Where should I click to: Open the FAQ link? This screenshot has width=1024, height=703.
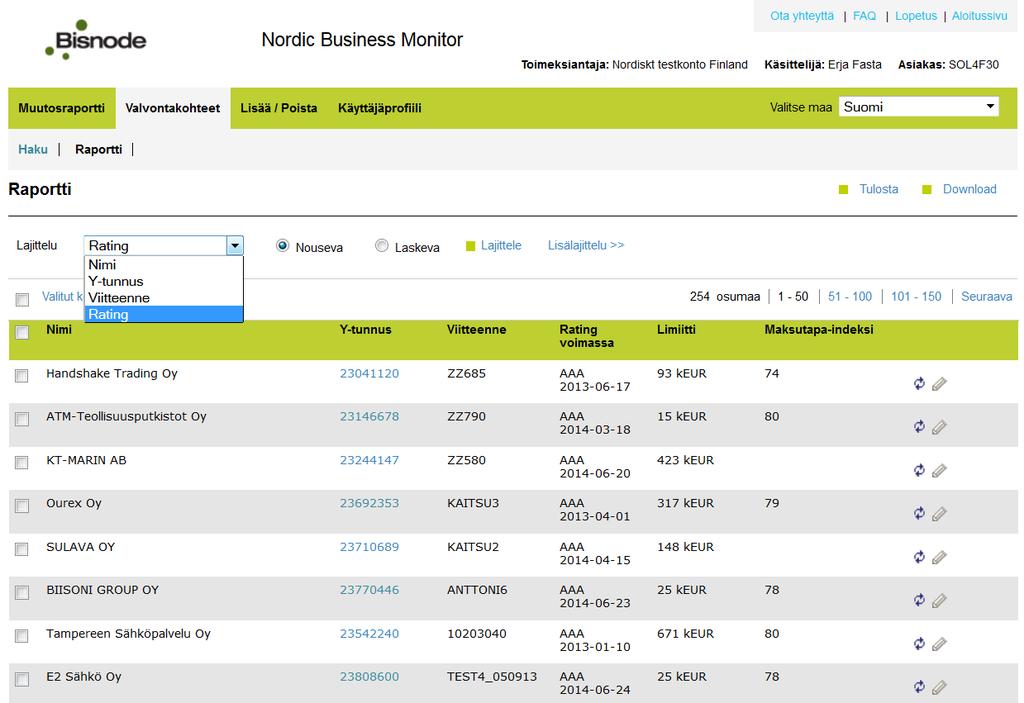pos(864,16)
